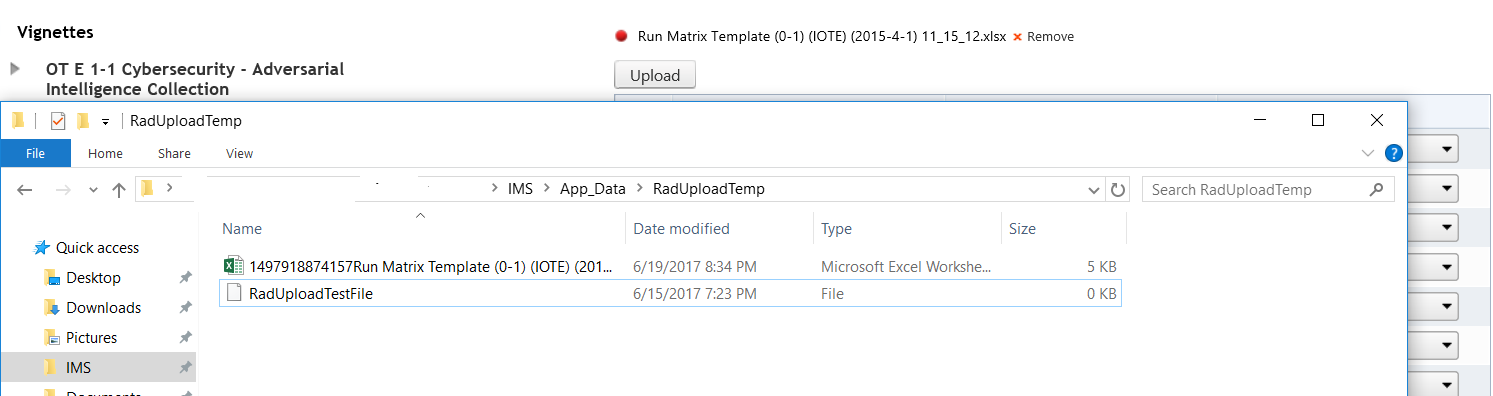Click the Remove link next to the uploaded xlsx
This screenshot has width=1493, height=396.
point(1050,37)
